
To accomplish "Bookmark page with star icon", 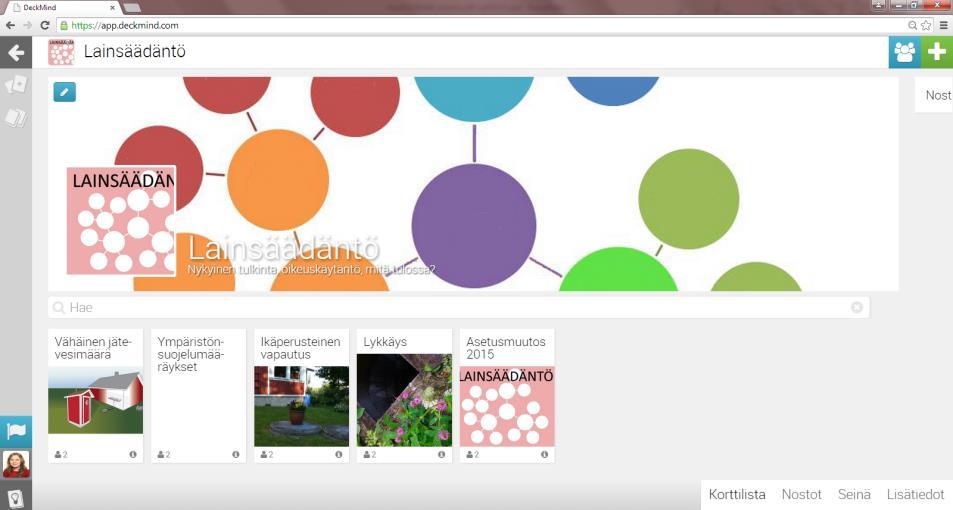I will point(926,25).
